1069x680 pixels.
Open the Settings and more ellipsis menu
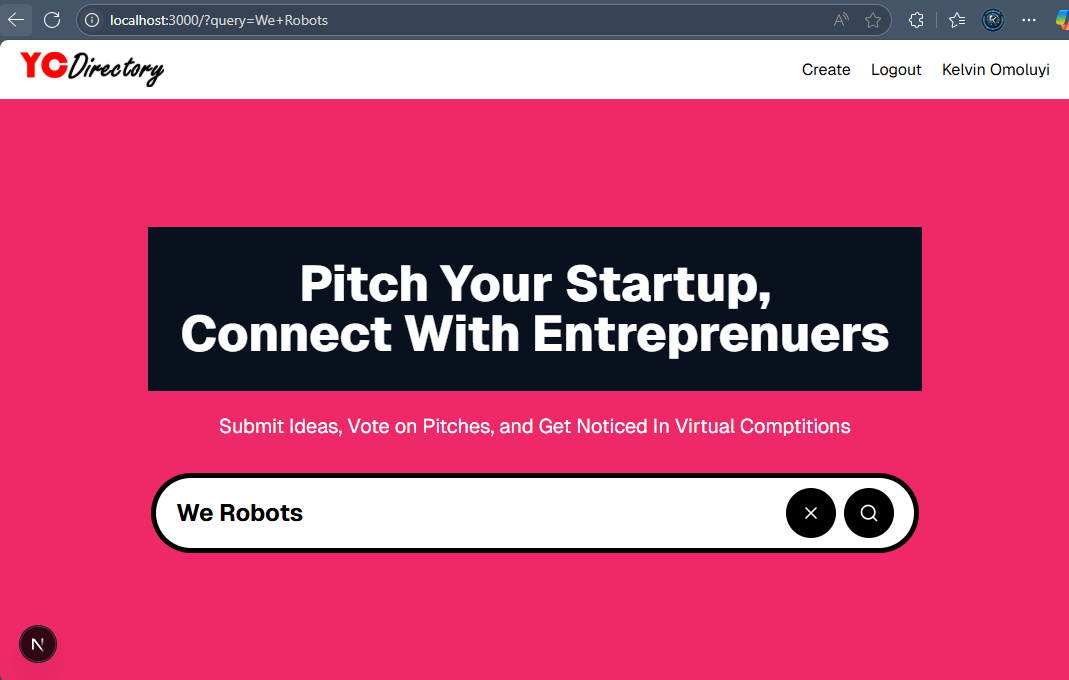pos(1028,20)
